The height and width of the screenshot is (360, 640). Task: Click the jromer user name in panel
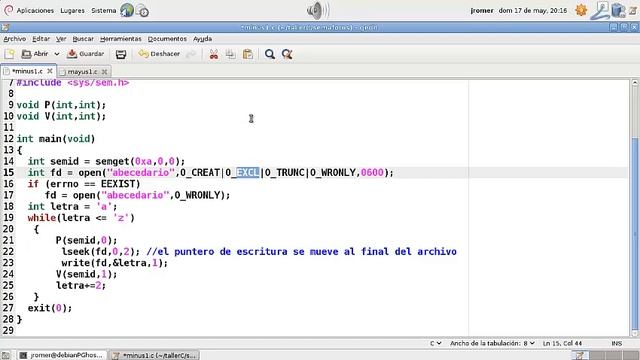(482, 10)
